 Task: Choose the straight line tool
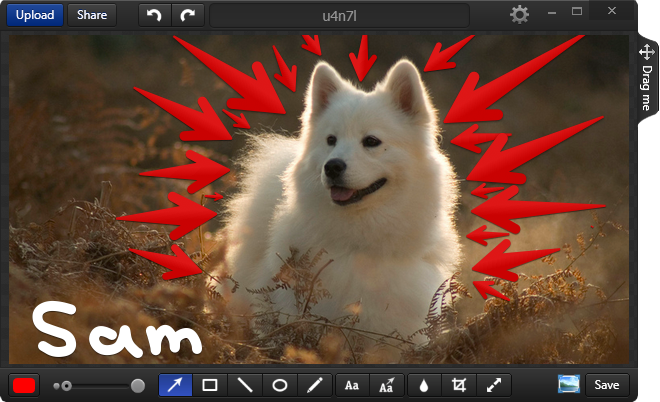[x=245, y=385]
